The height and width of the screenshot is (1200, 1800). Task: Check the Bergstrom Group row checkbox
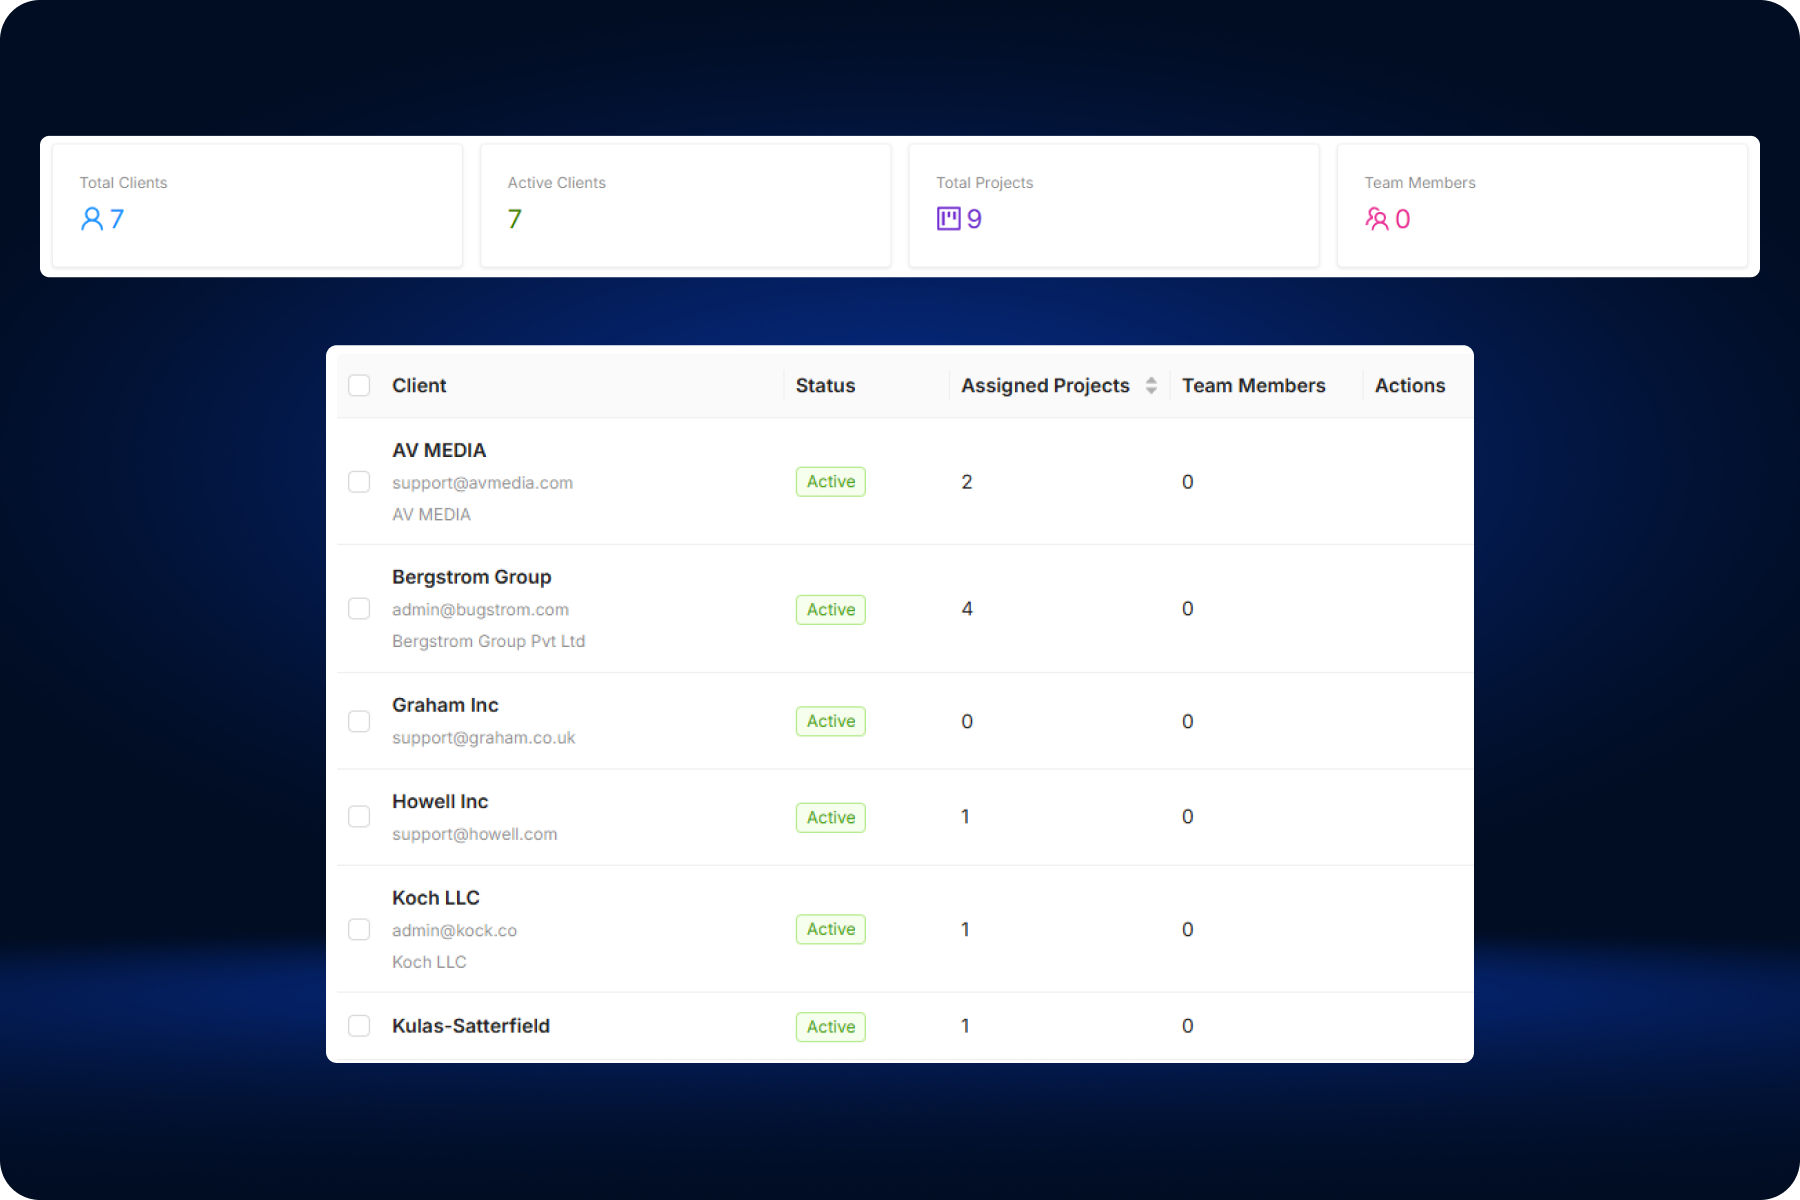coord(359,608)
